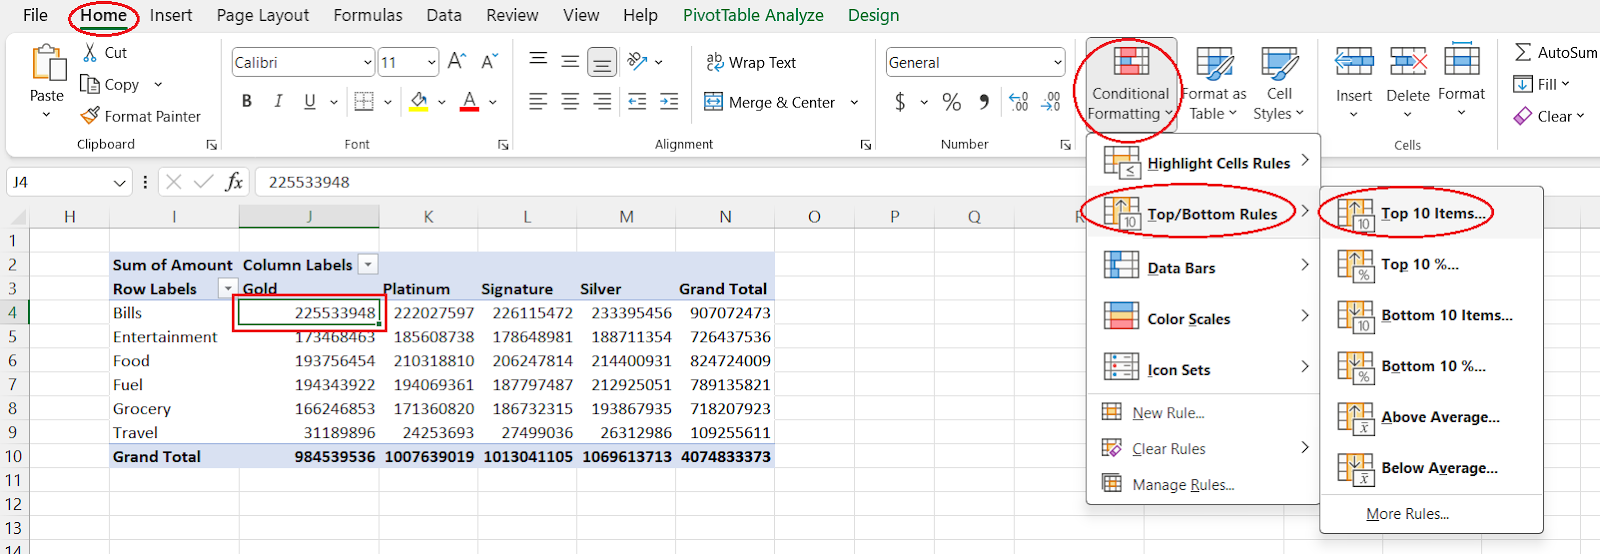Click the Fill button in Editing
This screenshot has width=1600, height=554.
[1541, 84]
